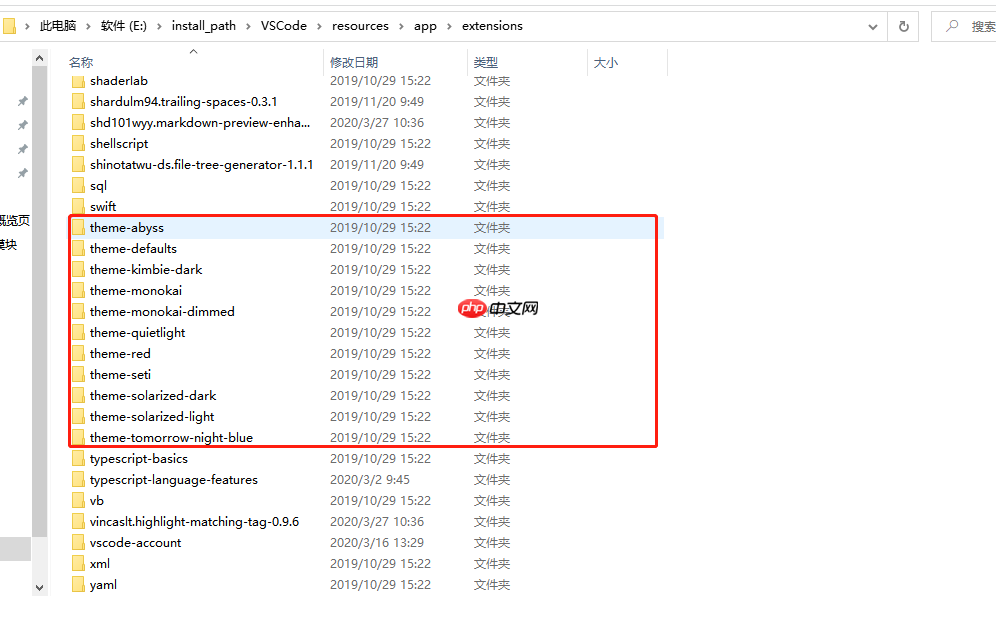Click the scroll up arrow of navigation pane
996x618 pixels.
tap(39, 58)
